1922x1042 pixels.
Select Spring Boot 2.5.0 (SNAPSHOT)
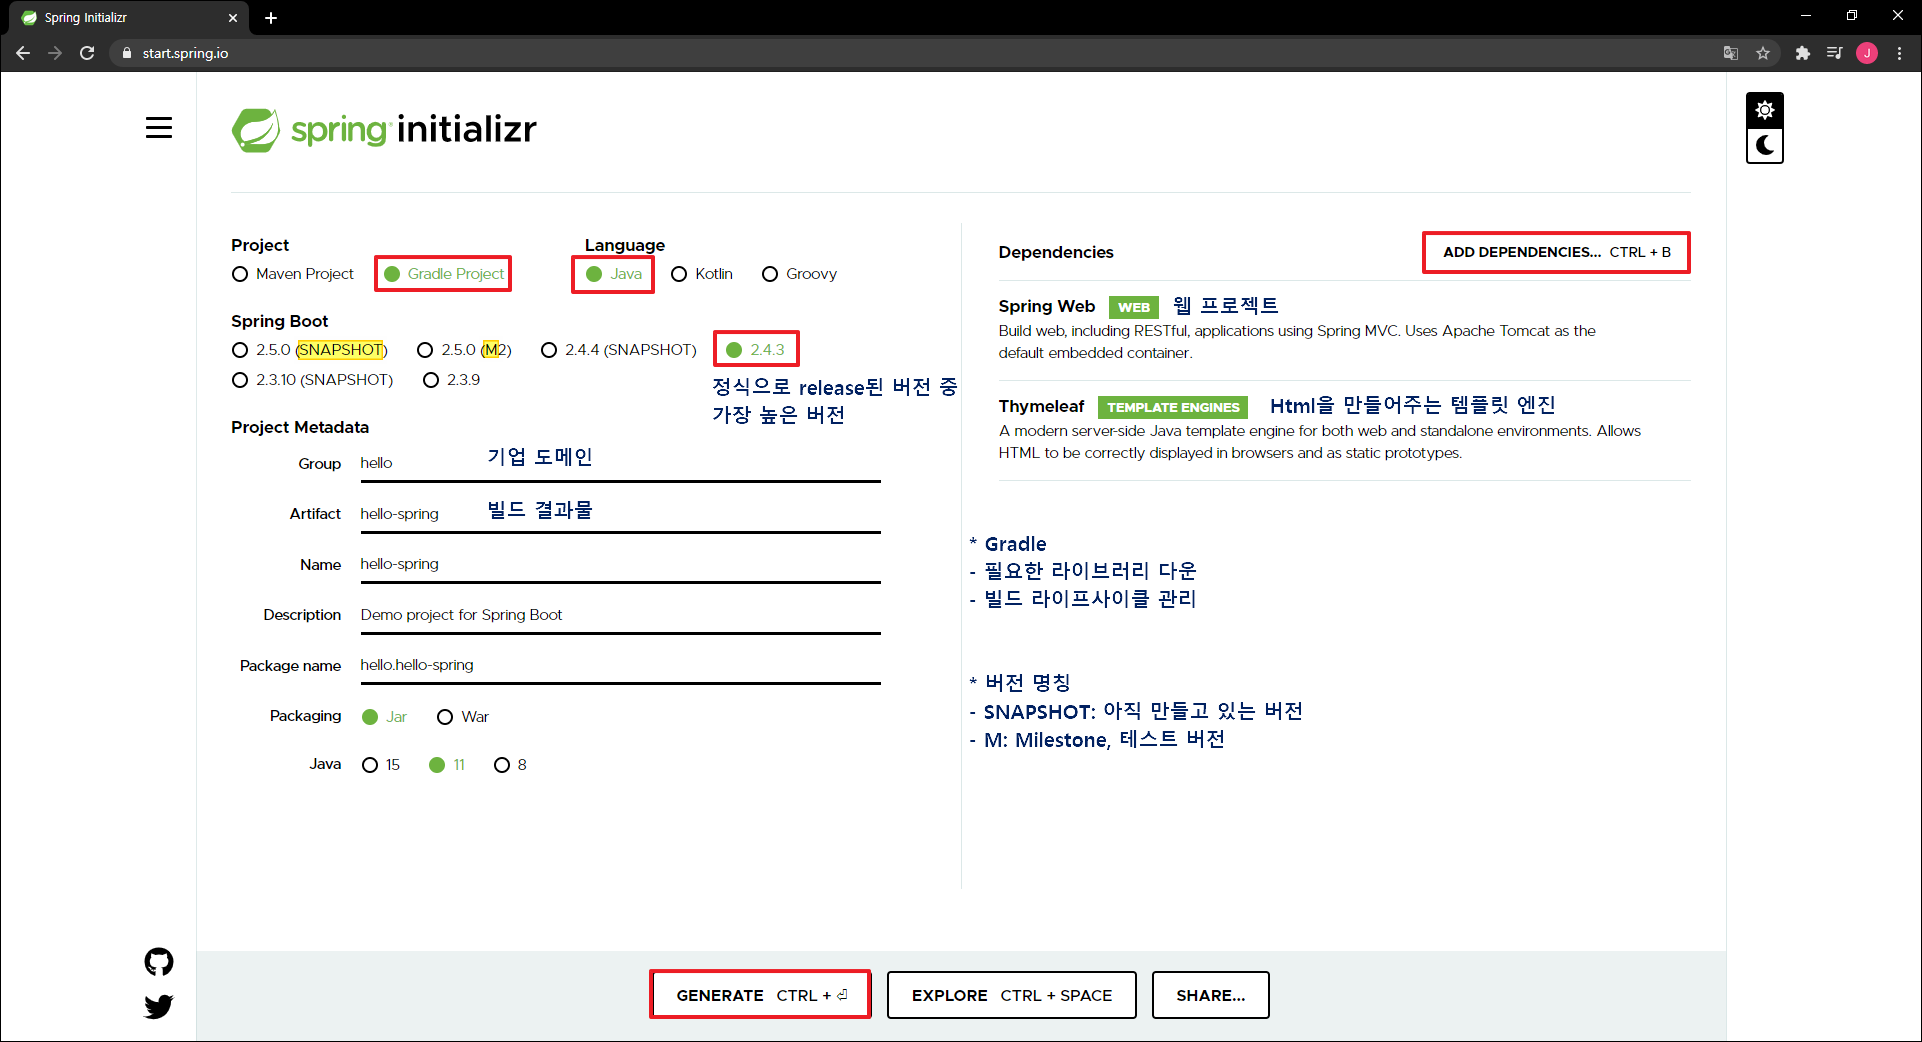pyautogui.click(x=309, y=350)
